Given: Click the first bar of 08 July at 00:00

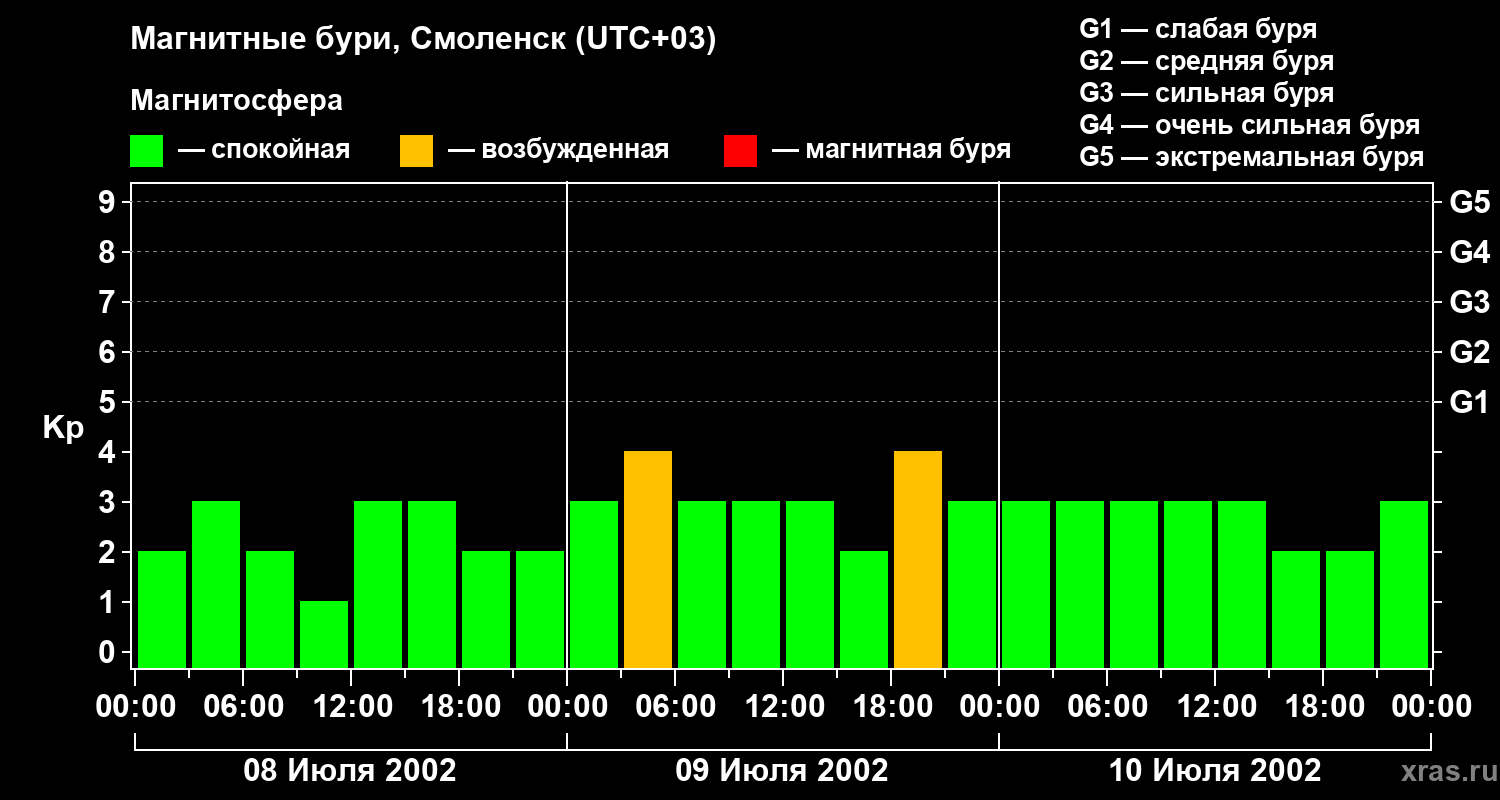Looking at the screenshot, I should pos(162,610).
